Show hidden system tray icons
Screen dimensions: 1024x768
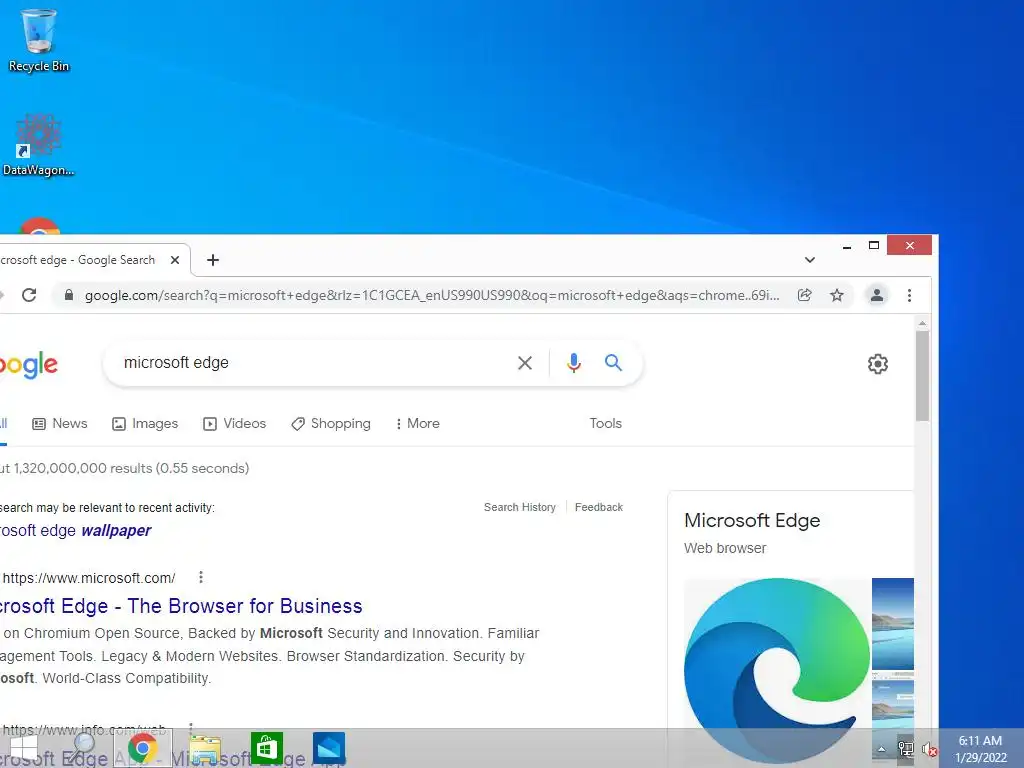point(882,749)
